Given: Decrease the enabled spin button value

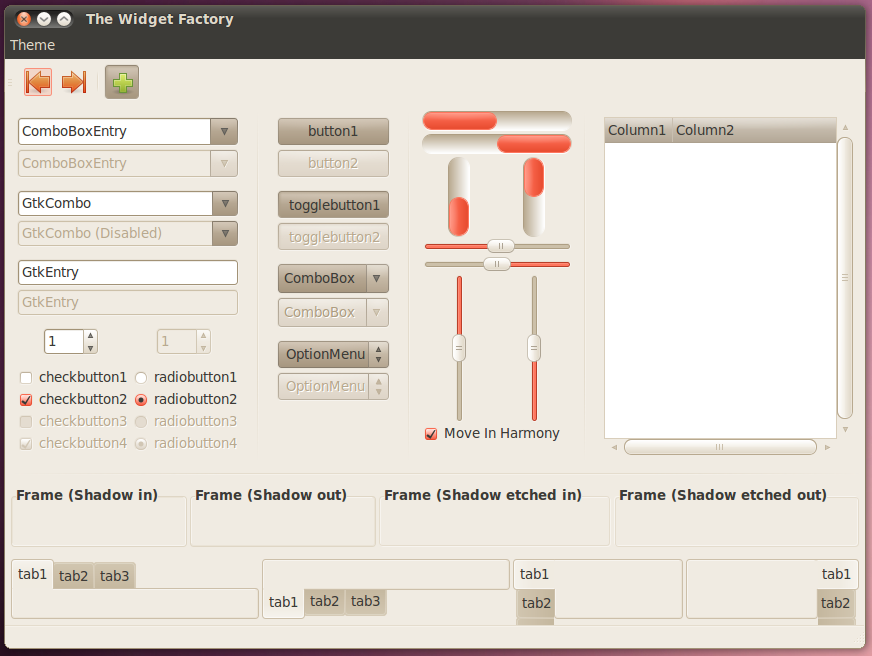Looking at the screenshot, I should tap(91, 347).
